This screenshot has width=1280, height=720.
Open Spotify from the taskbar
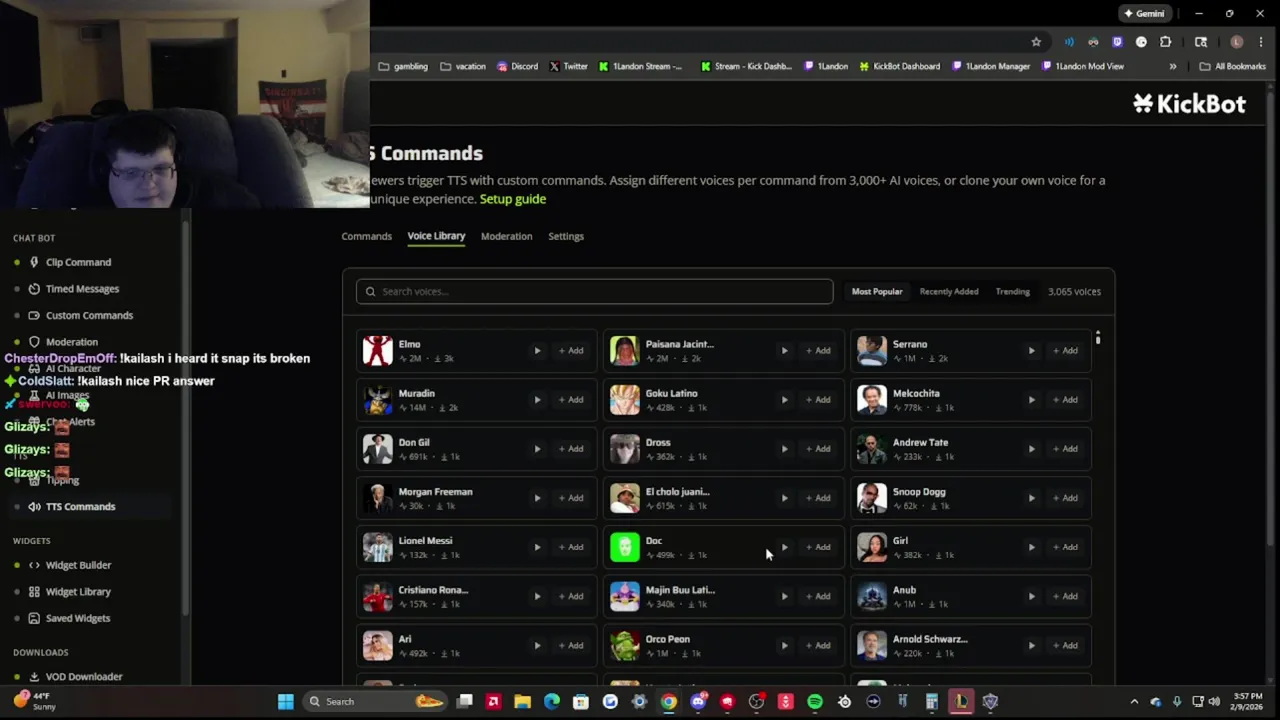(815, 702)
